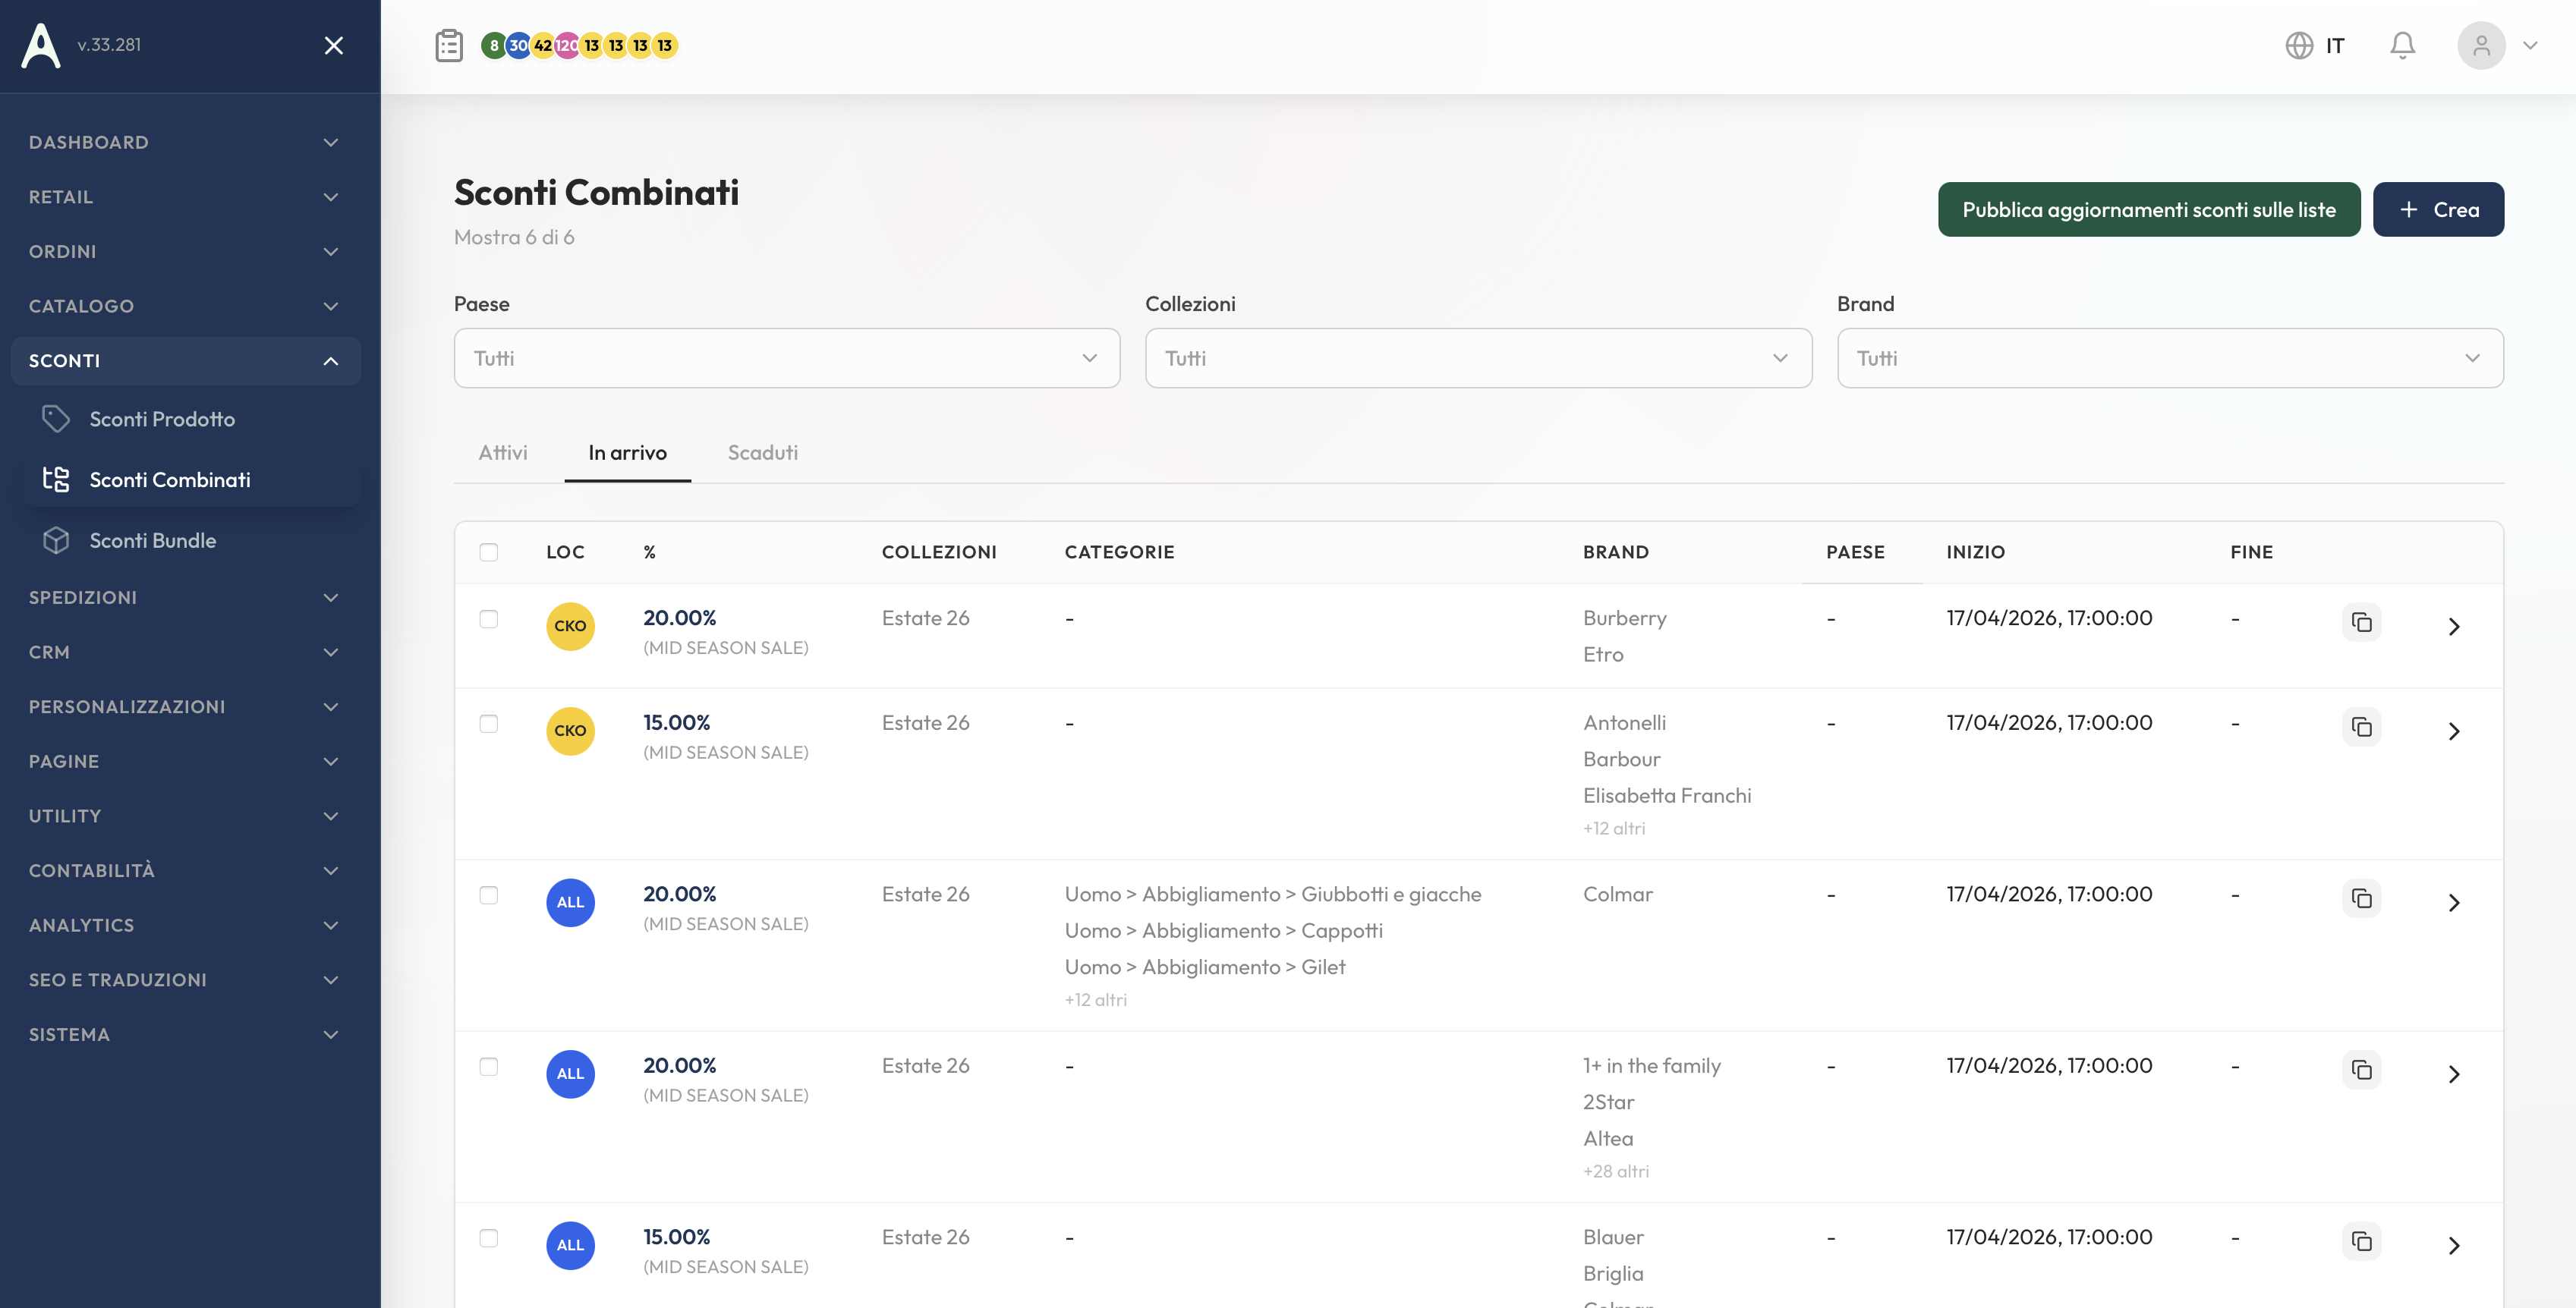Screen dimensions: 2576x1308
Task: Duplicate the Antonelli 15.00% discount row
Action: pos(2362,727)
